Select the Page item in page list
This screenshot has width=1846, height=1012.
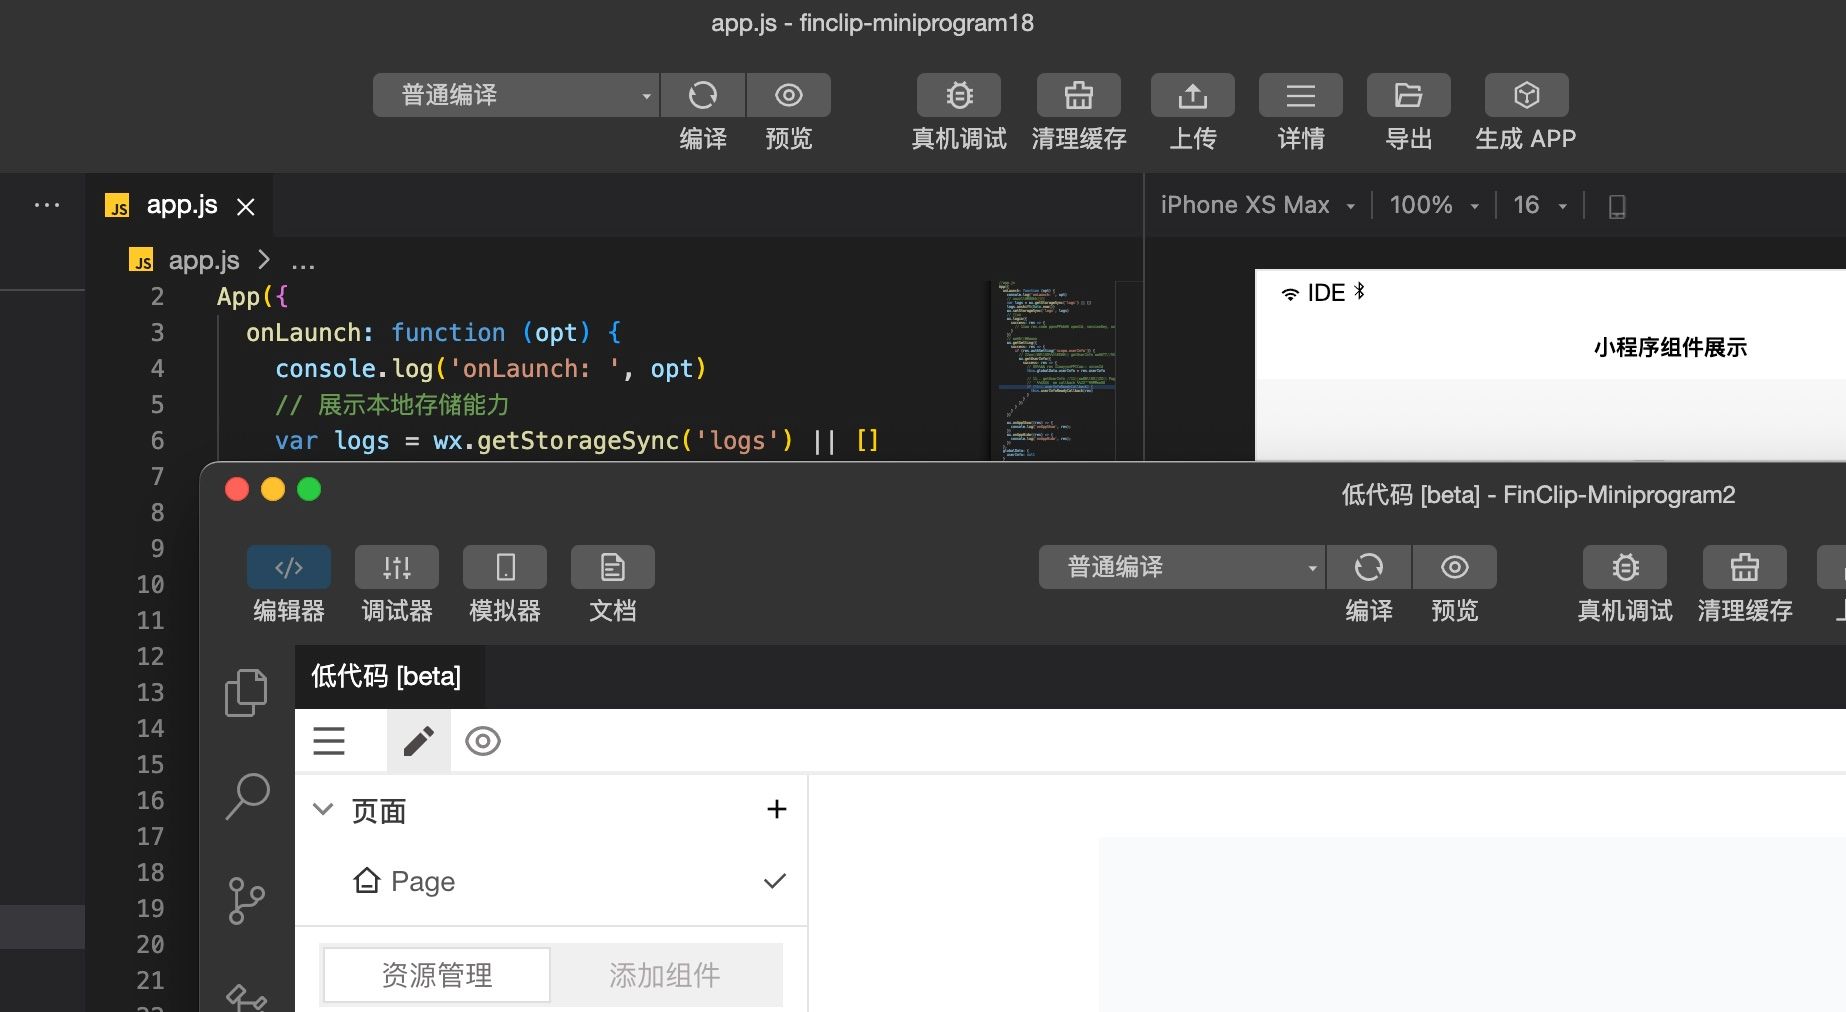point(423,881)
